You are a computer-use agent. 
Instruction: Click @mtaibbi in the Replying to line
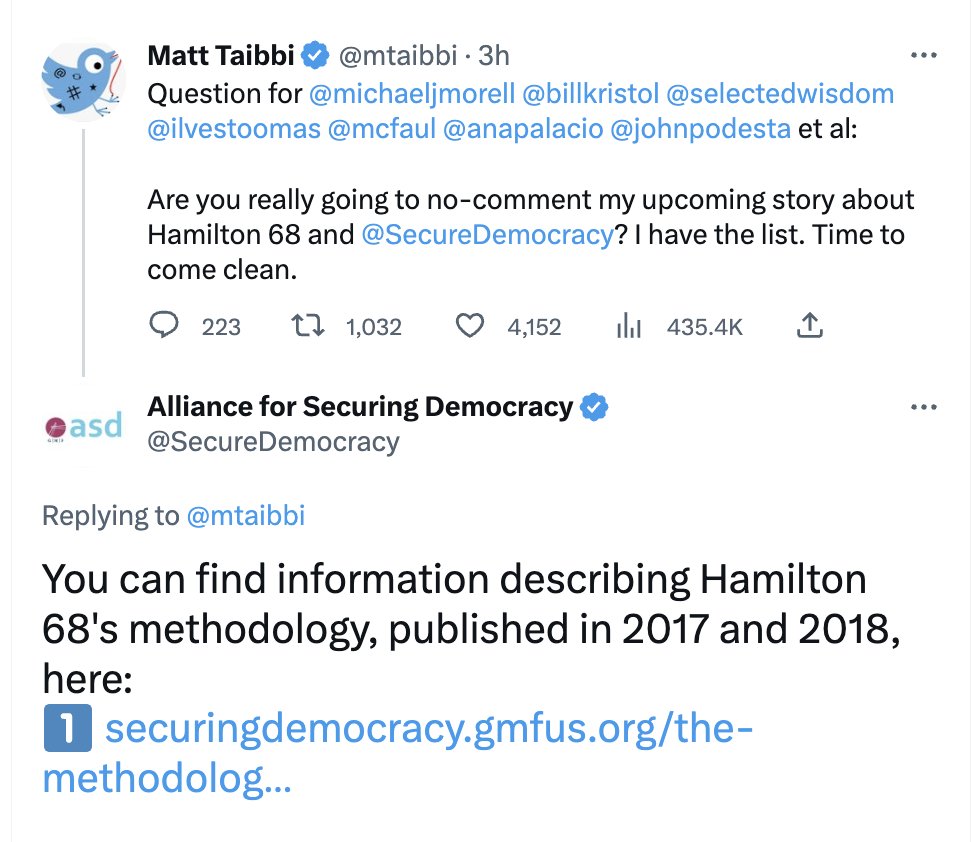point(246,516)
